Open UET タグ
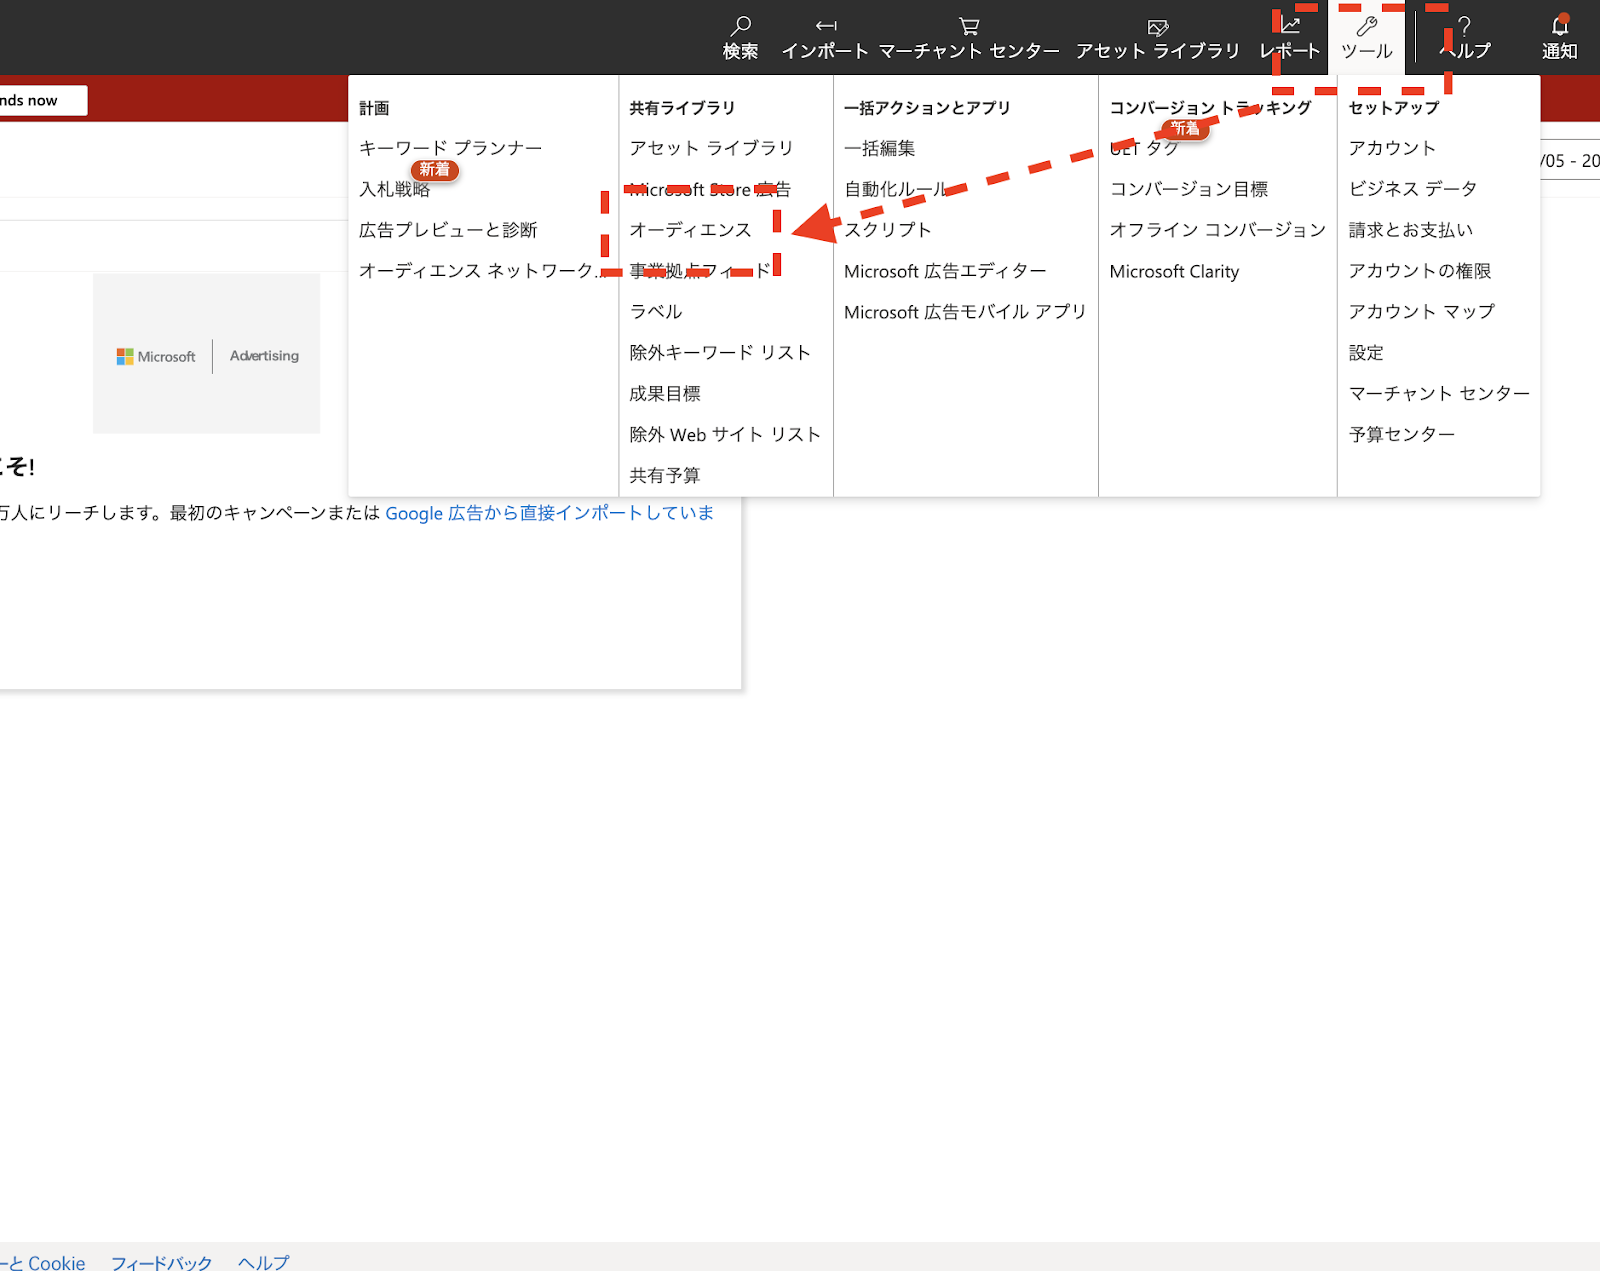 click(1144, 148)
